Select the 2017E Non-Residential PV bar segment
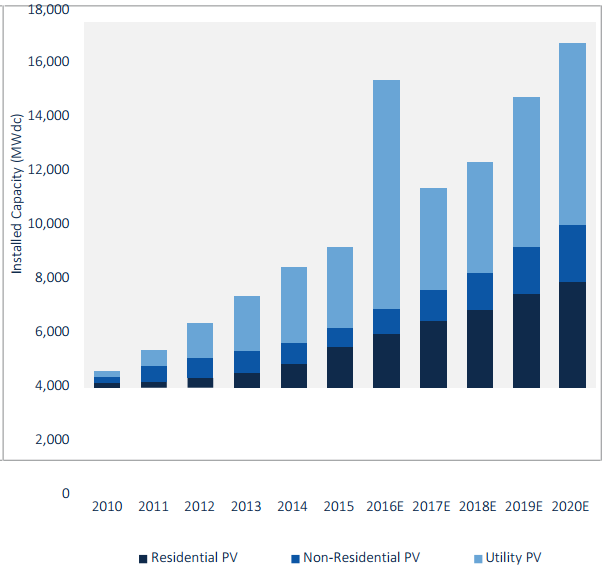 point(433,306)
